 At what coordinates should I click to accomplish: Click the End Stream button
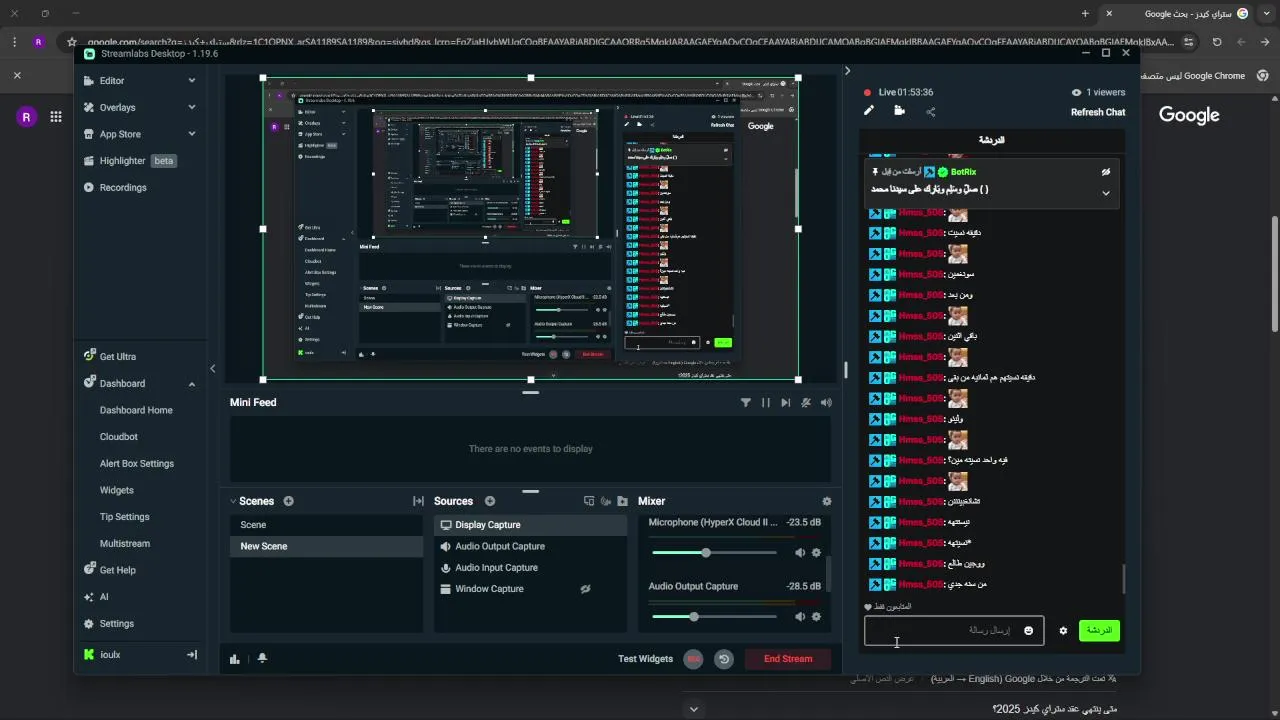click(x=788, y=659)
